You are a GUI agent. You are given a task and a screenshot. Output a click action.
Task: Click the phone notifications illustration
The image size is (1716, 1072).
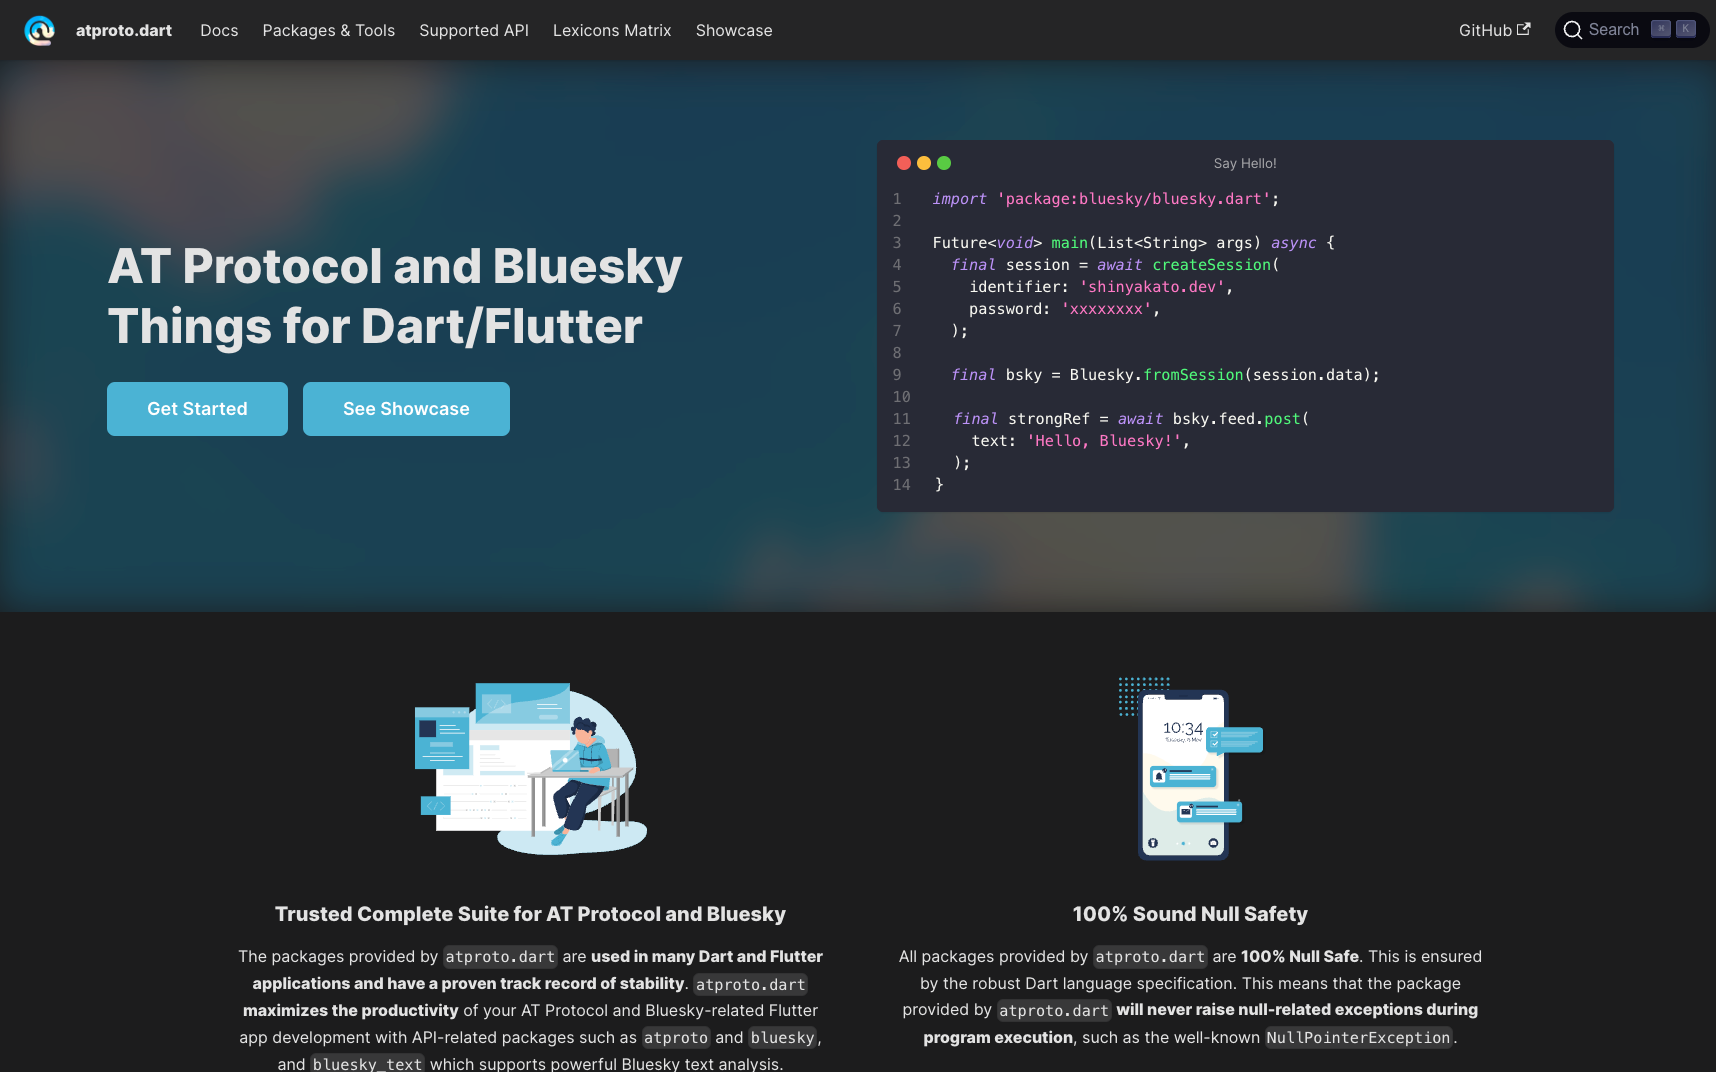click(1190, 768)
